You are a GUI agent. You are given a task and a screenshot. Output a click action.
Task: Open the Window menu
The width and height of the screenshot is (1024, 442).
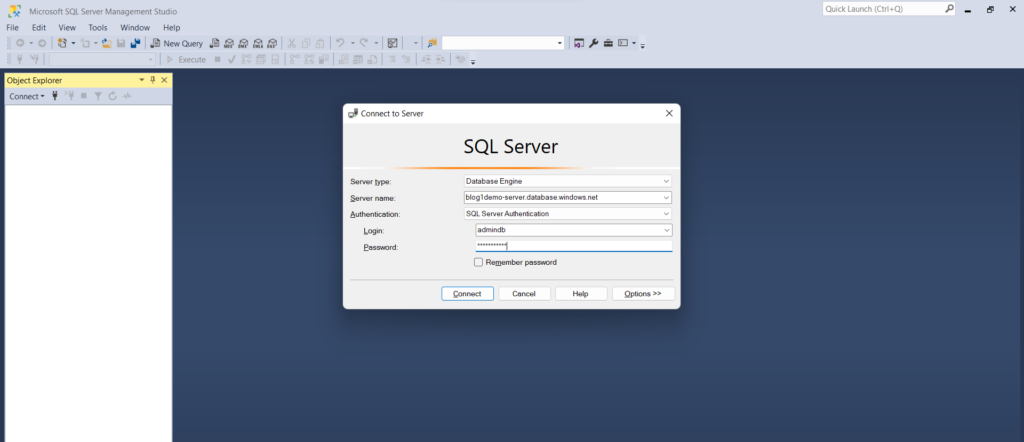135,27
